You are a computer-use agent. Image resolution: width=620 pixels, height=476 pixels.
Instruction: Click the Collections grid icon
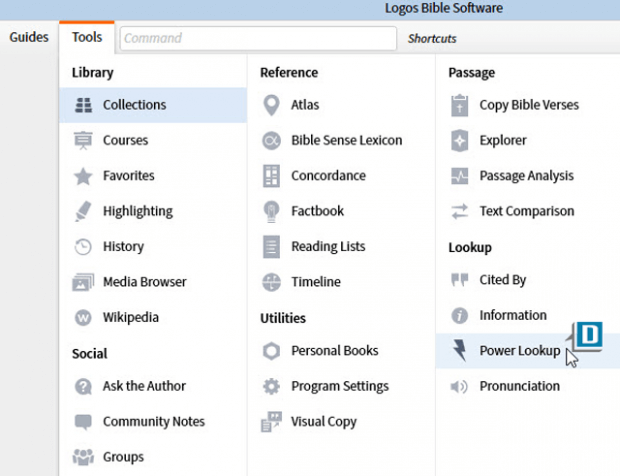84,105
